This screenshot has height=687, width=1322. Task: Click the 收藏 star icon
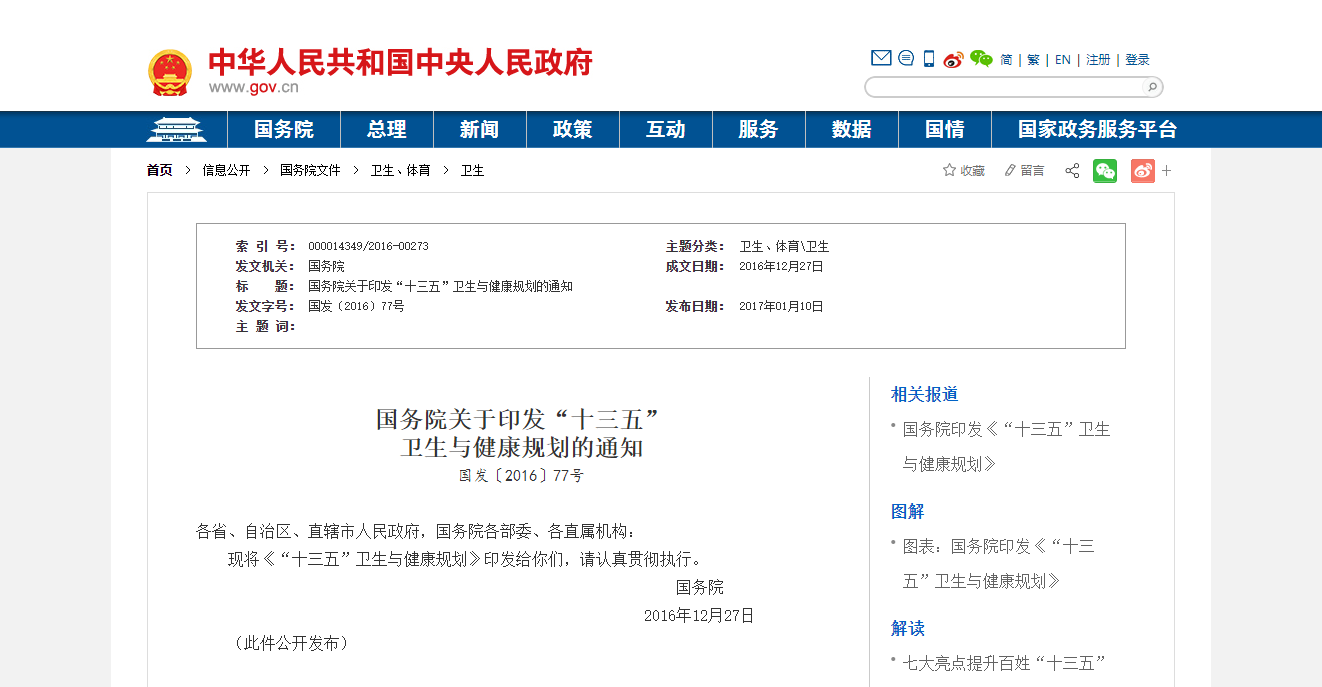tap(949, 171)
